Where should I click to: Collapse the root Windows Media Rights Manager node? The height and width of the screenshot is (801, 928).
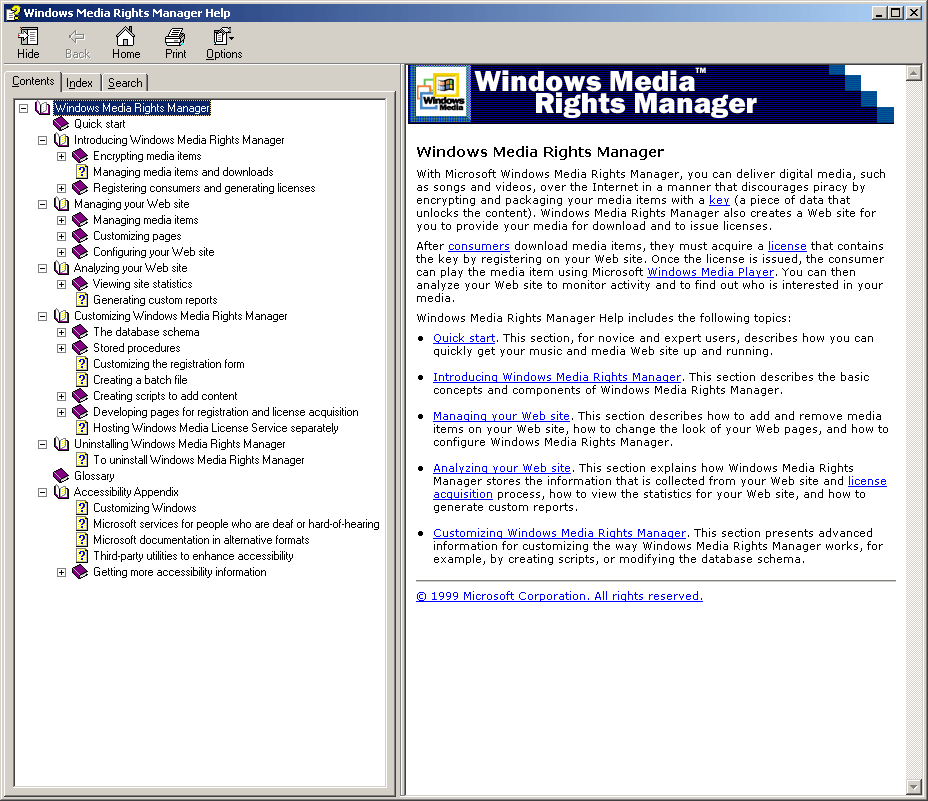click(24, 108)
